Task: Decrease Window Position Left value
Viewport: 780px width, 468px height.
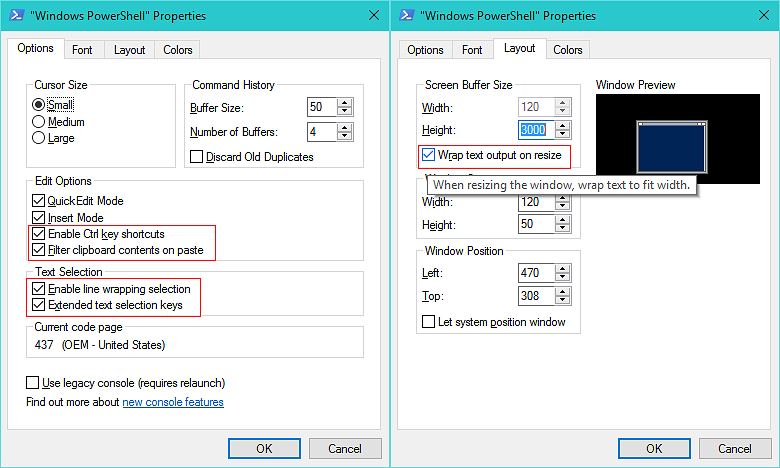Action: pos(563,277)
